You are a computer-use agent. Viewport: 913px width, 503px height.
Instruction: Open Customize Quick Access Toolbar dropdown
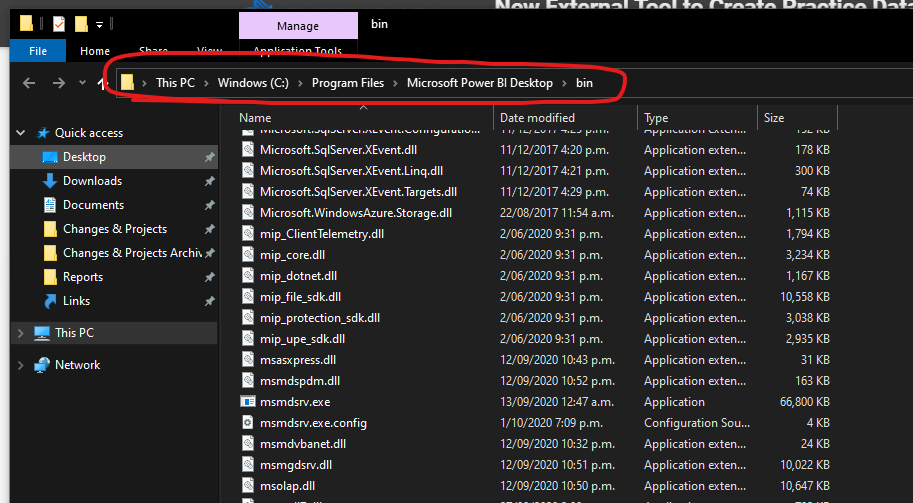tap(100, 24)
